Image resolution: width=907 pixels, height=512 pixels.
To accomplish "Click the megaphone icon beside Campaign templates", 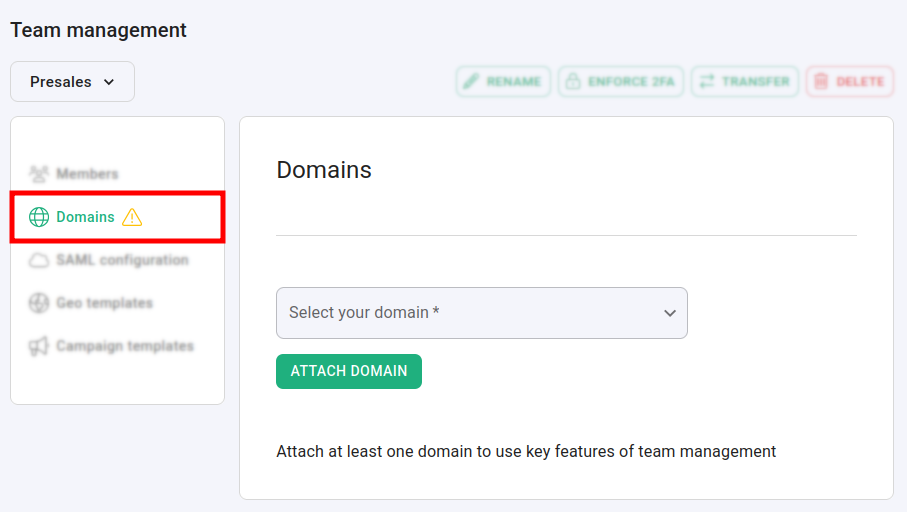I will [x=39, y=346].
